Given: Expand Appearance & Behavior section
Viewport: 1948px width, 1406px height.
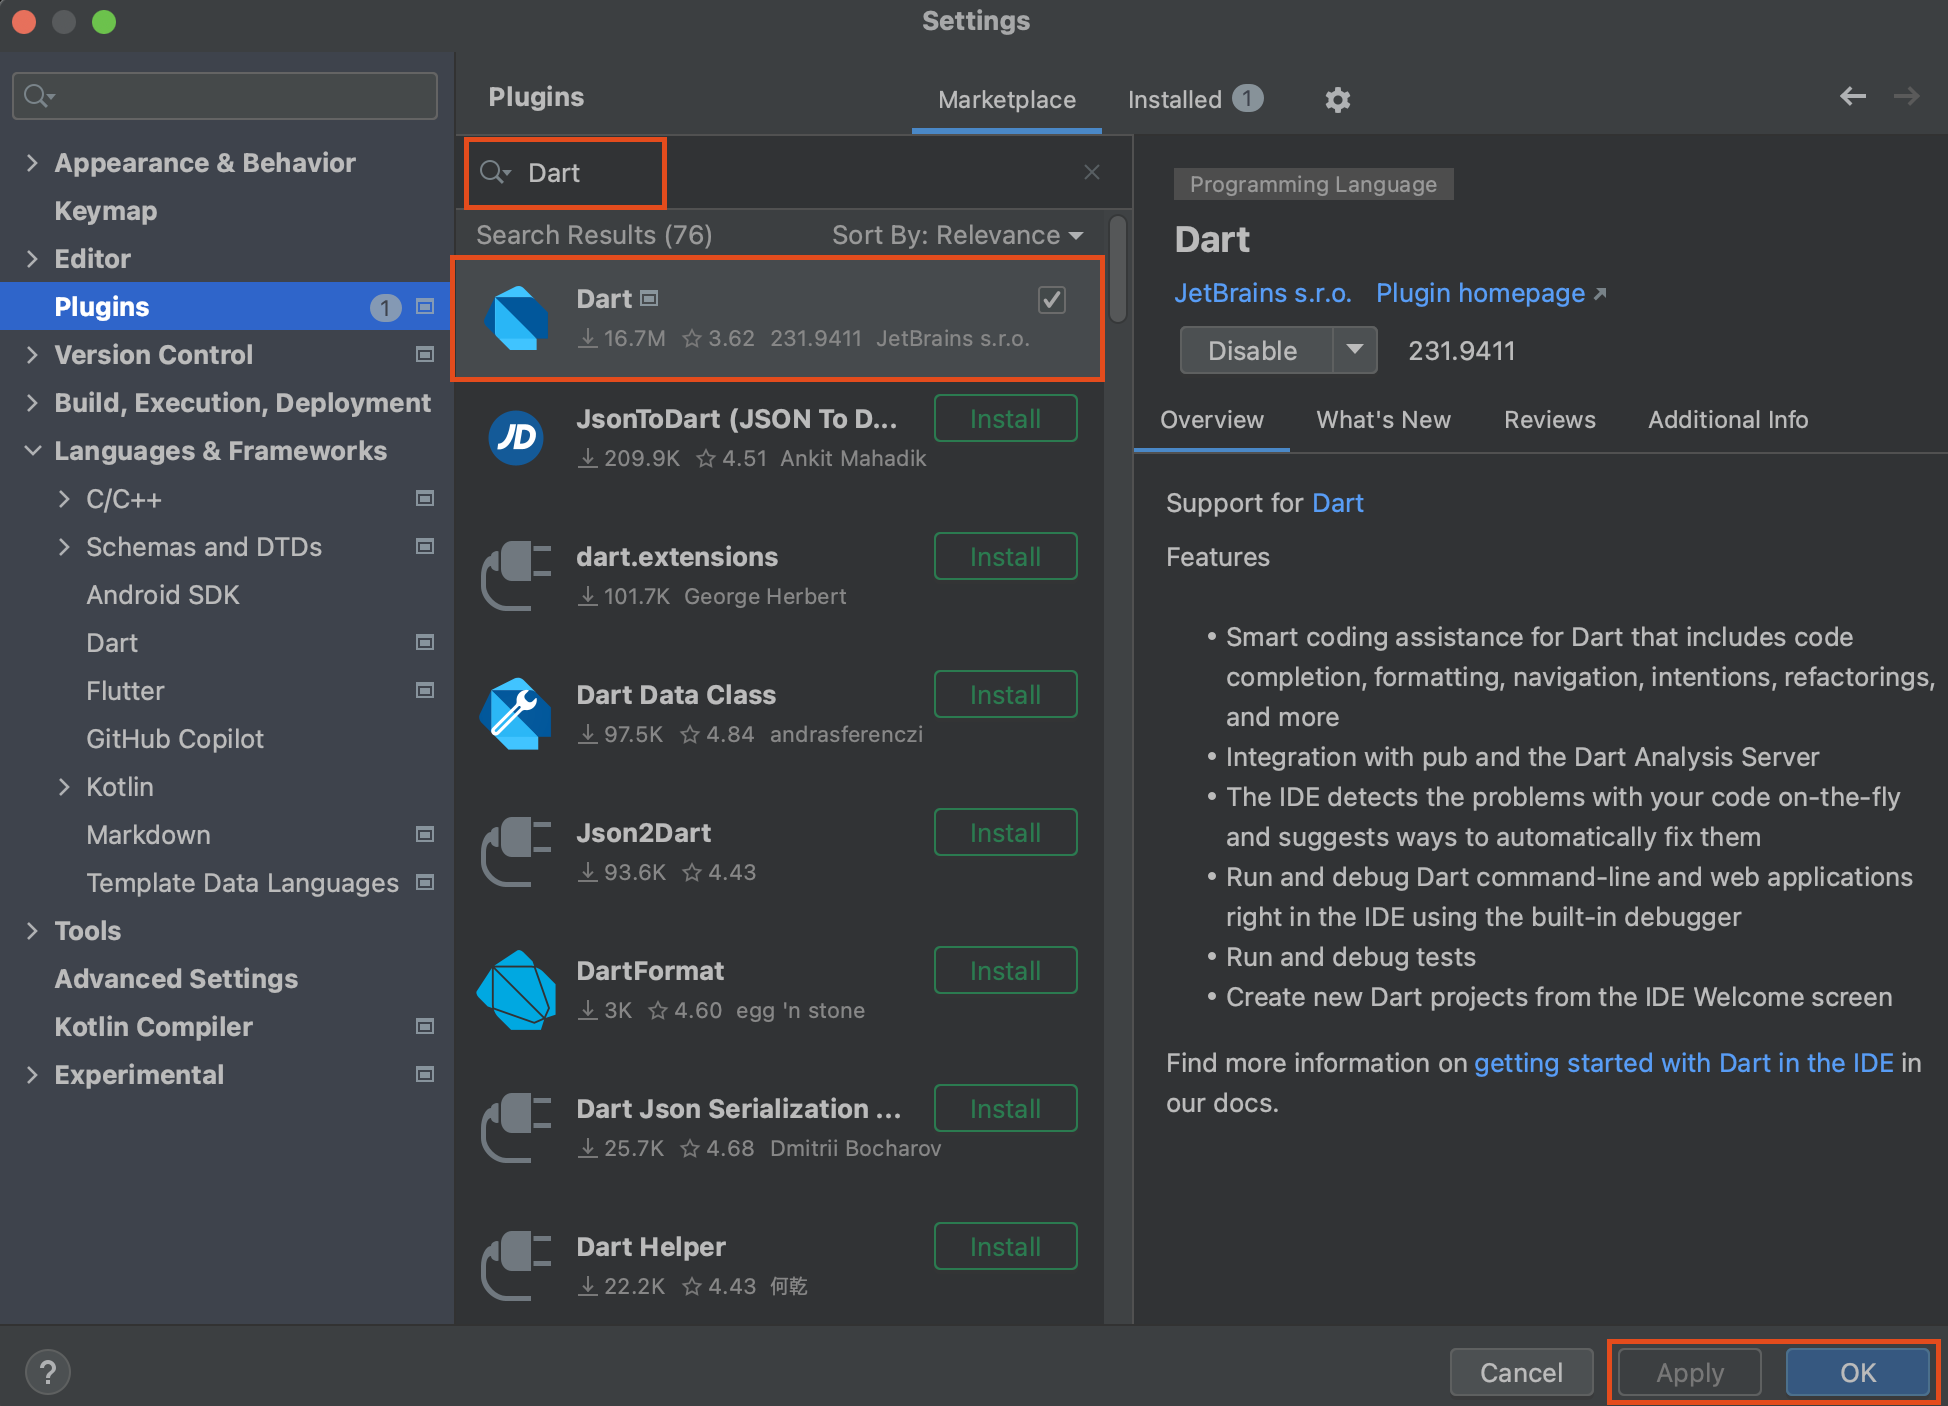Looking at the screenshot, I should click(32, 163).
